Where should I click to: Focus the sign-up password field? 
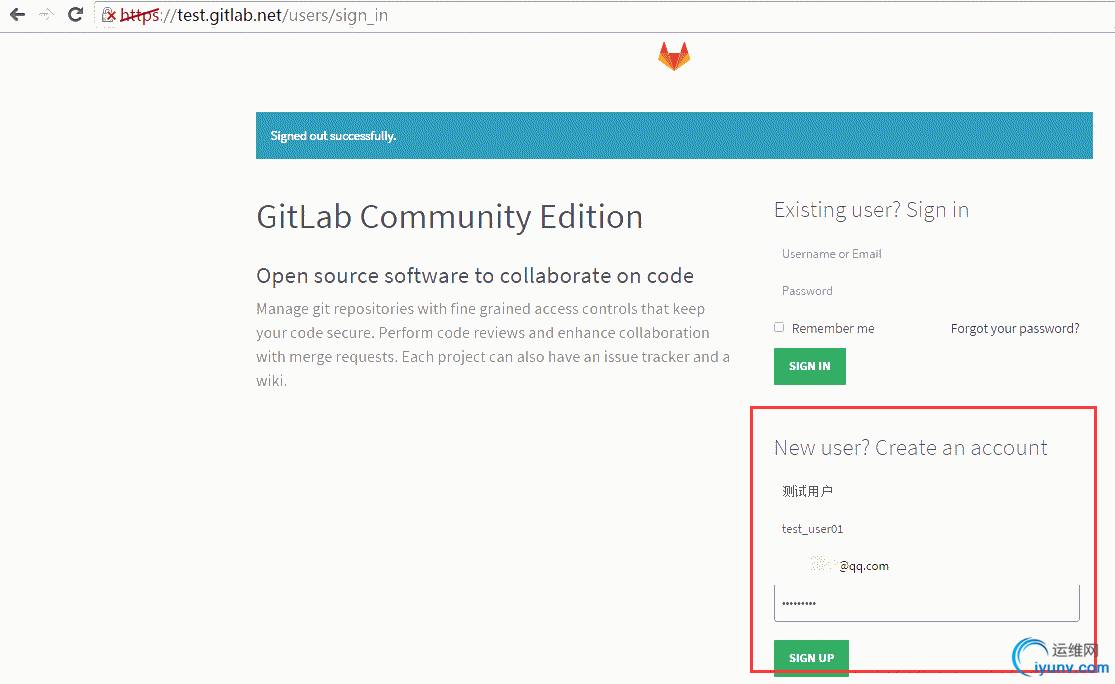(927, 603)
